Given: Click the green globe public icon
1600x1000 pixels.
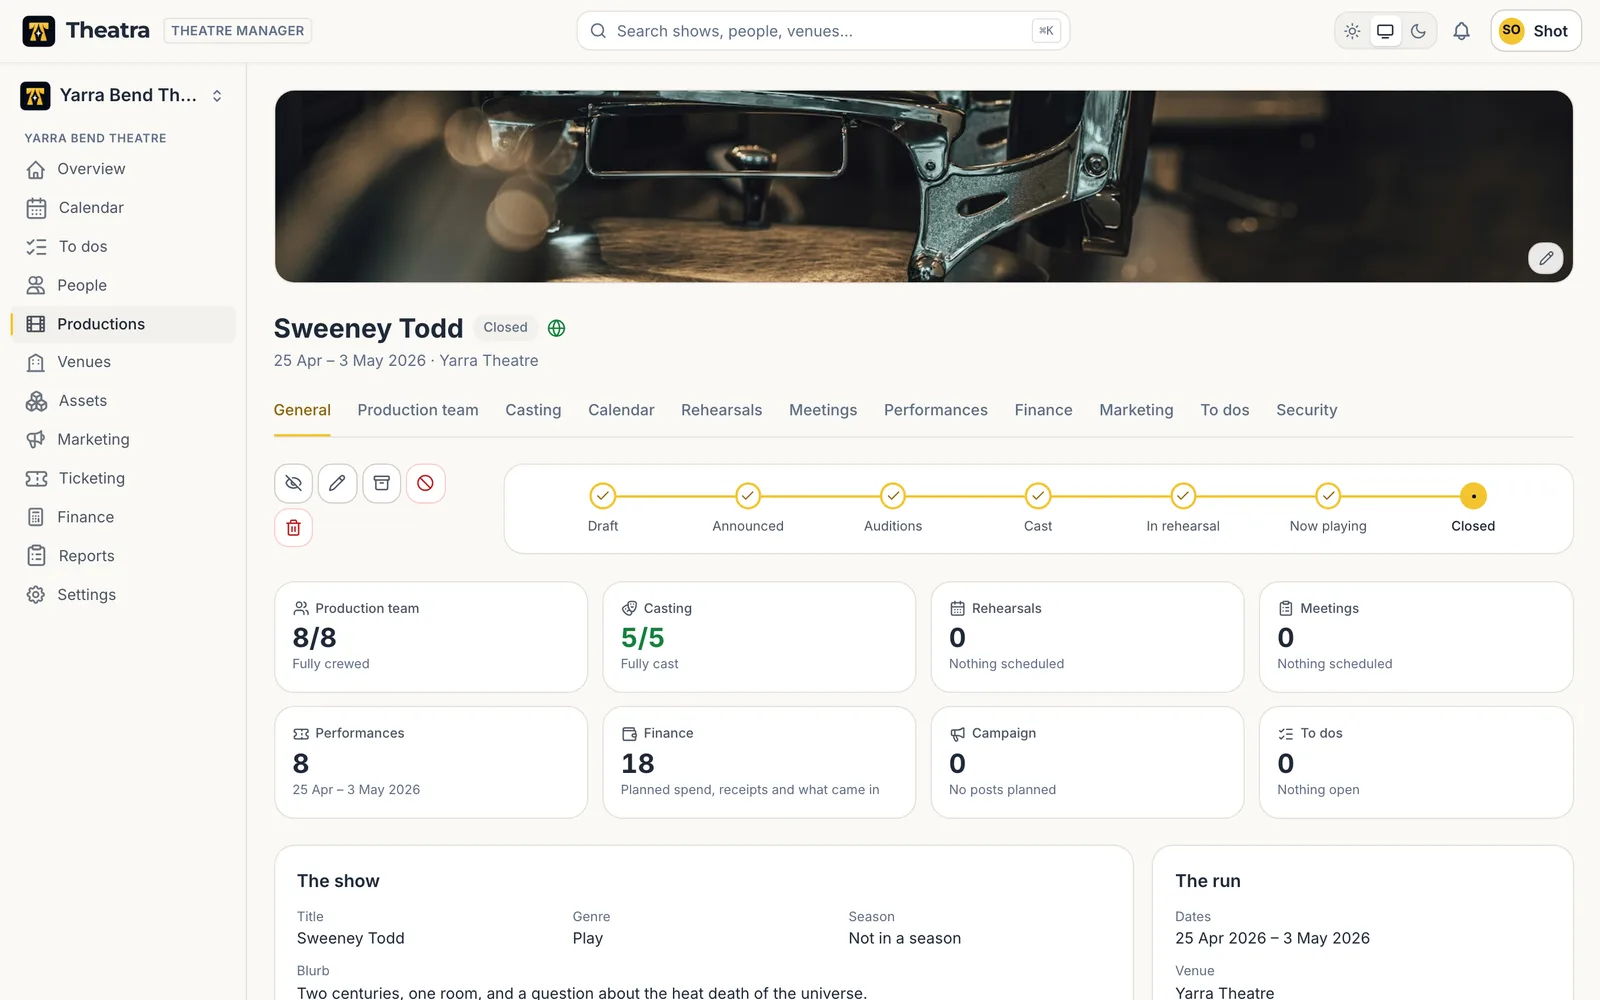Looking at the screenshot, I should click(x=557, y=328).
